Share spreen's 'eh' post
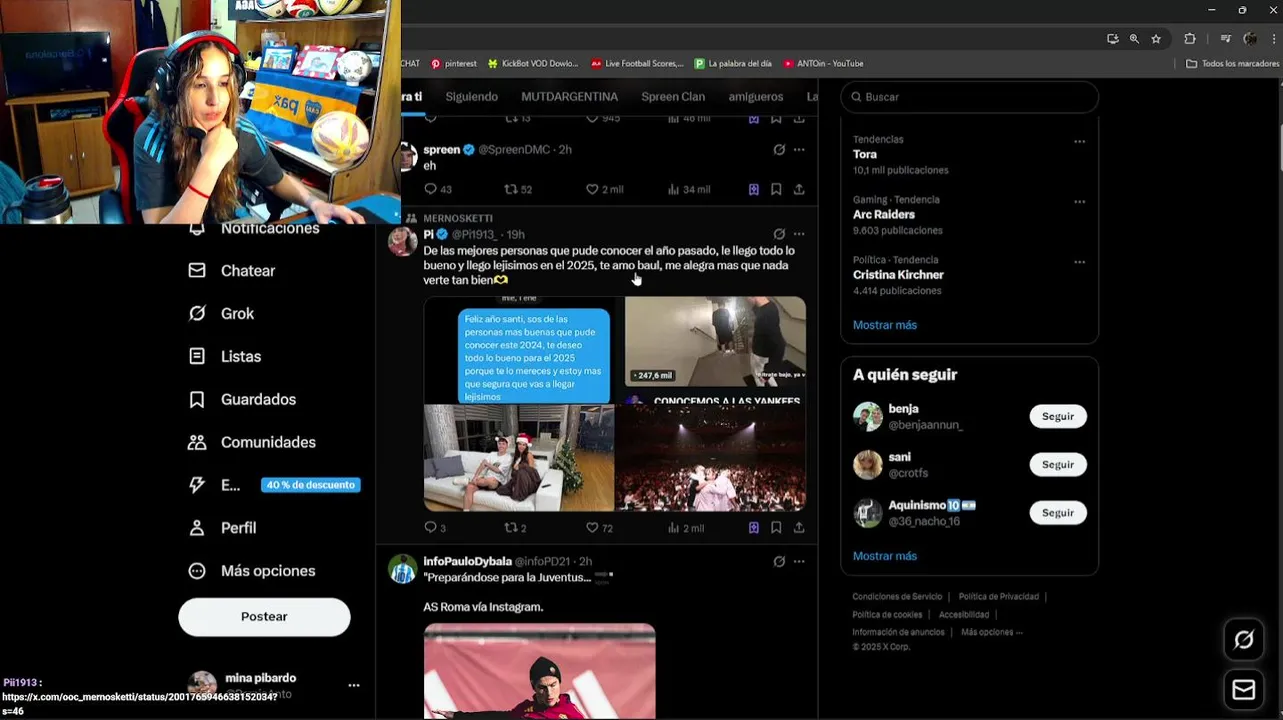1283x720 pixels. pos(799,189)
